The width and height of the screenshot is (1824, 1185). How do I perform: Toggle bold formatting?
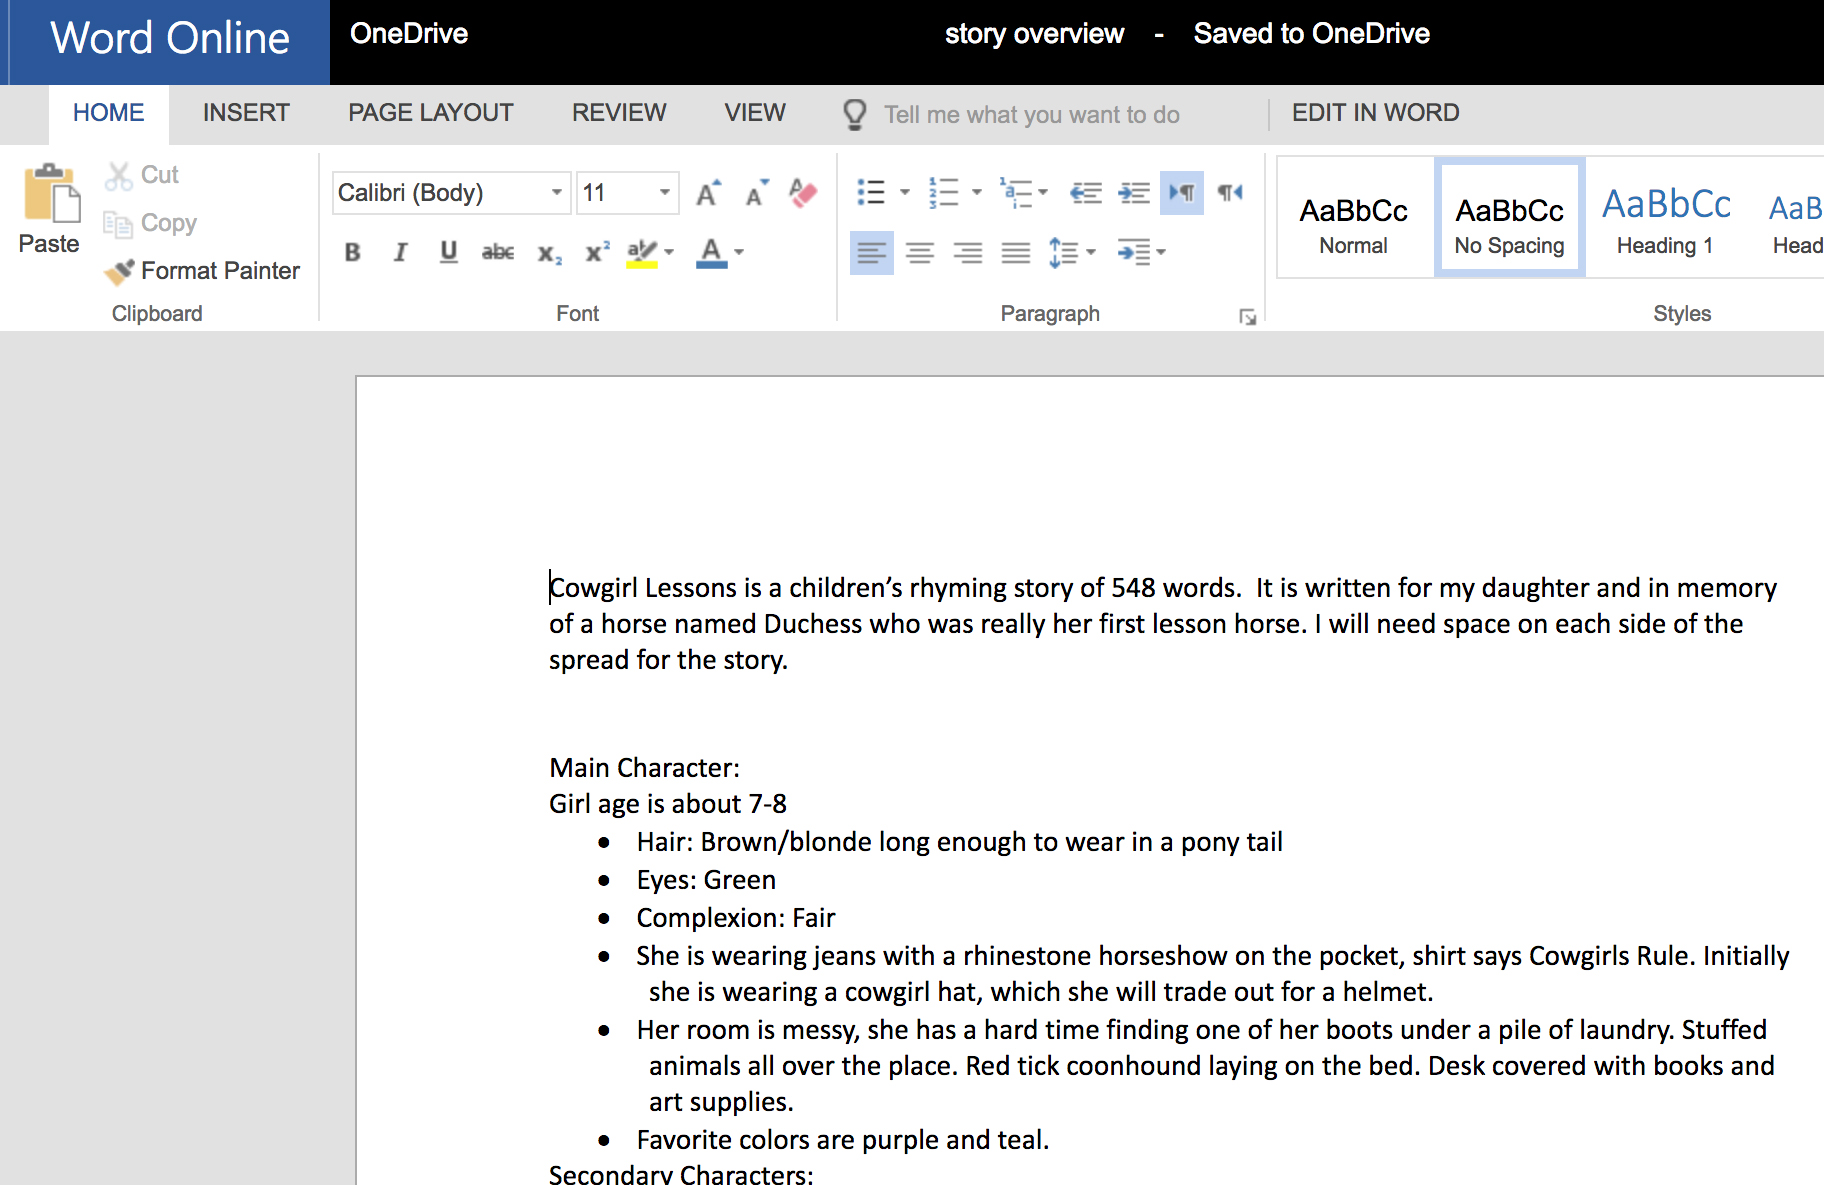click(x=352, y=252)
